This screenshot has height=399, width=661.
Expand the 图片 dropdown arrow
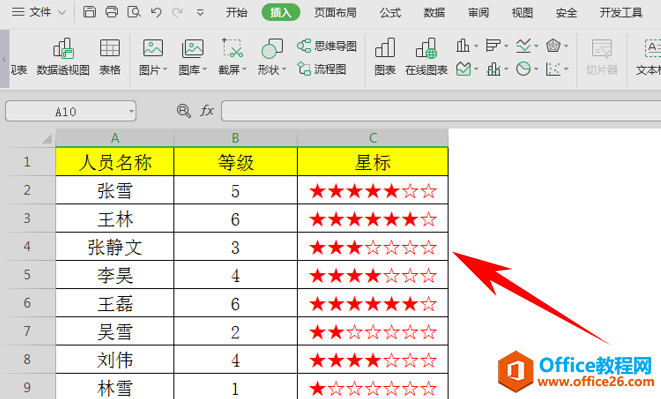[165, 69]
